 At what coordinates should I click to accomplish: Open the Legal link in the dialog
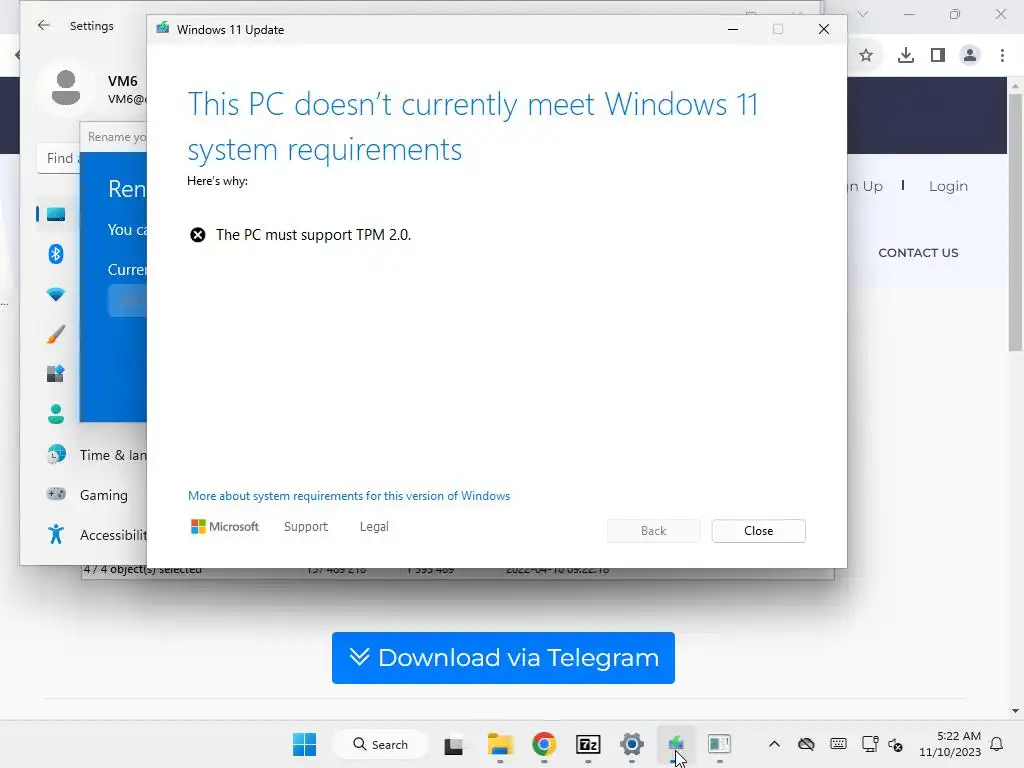(374, 526)
